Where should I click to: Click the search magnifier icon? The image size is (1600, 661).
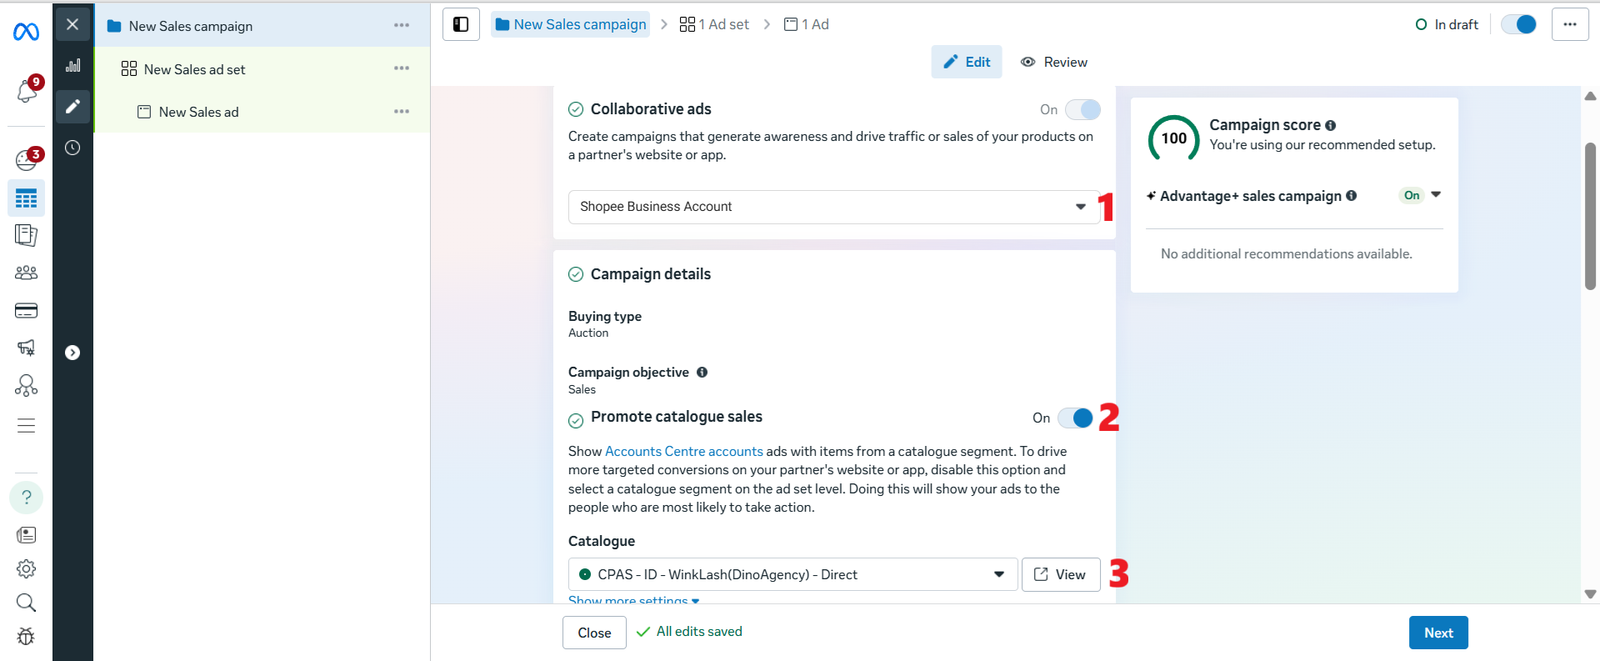pos(26,602)
